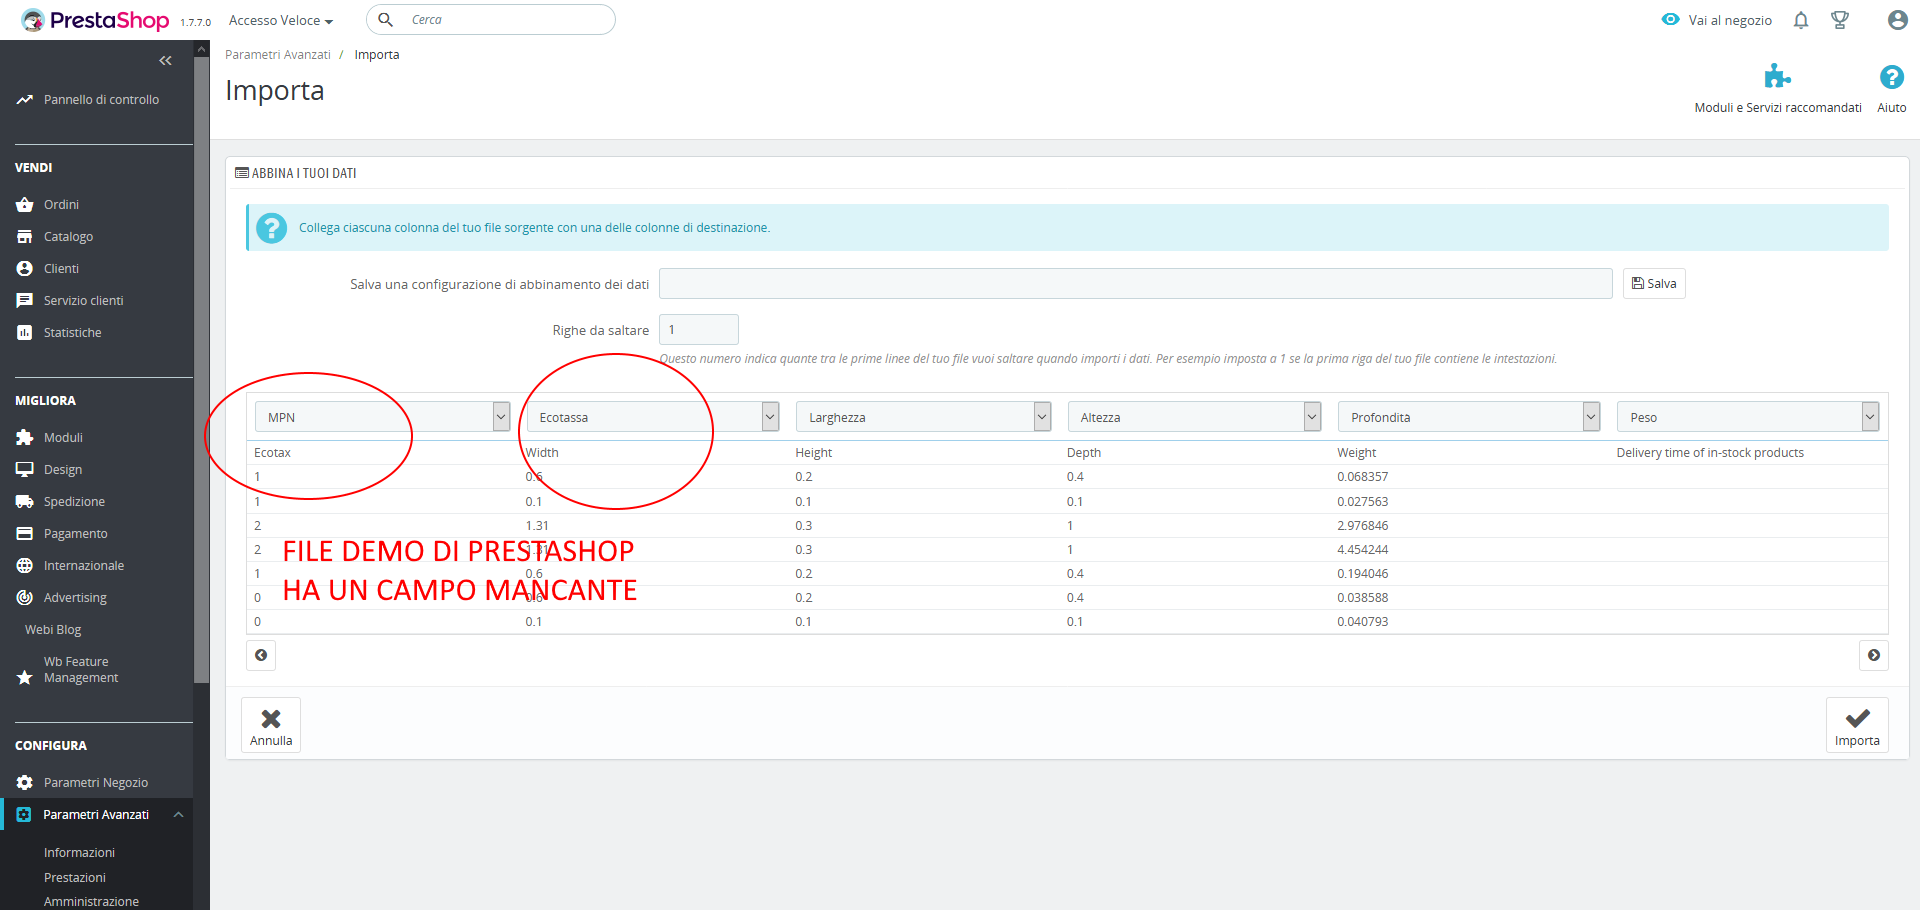Open the Accesso Veloce dropdown
Screen dimensions: 1920x910
click(x=281, y=20)
